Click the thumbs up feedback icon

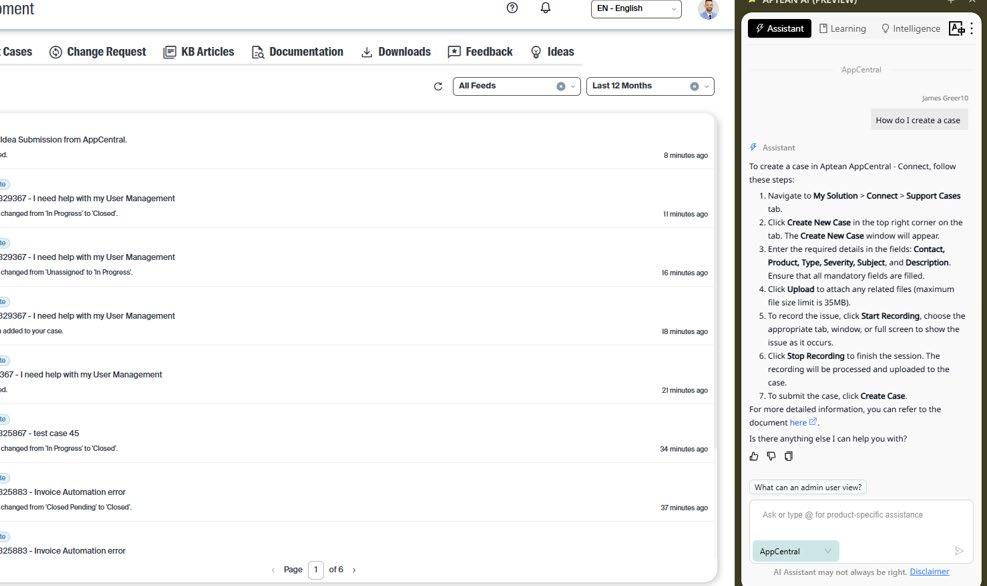pyautogui.click(x=754, y=456)
